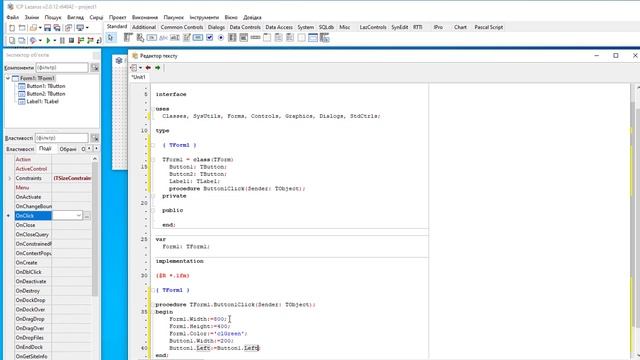Pause the running program
Image resolution: width=640 pixels, height=360 pixels.
[x=62, y=40]
